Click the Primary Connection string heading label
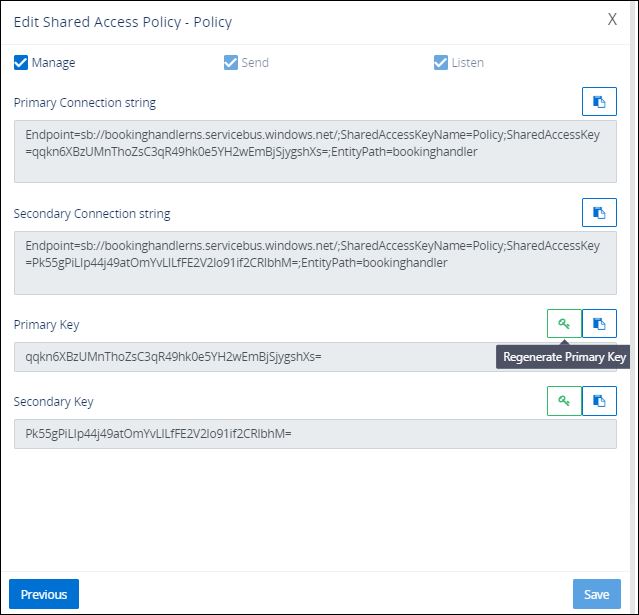Viewport: 639px width, 615px height. coord(85,103)
